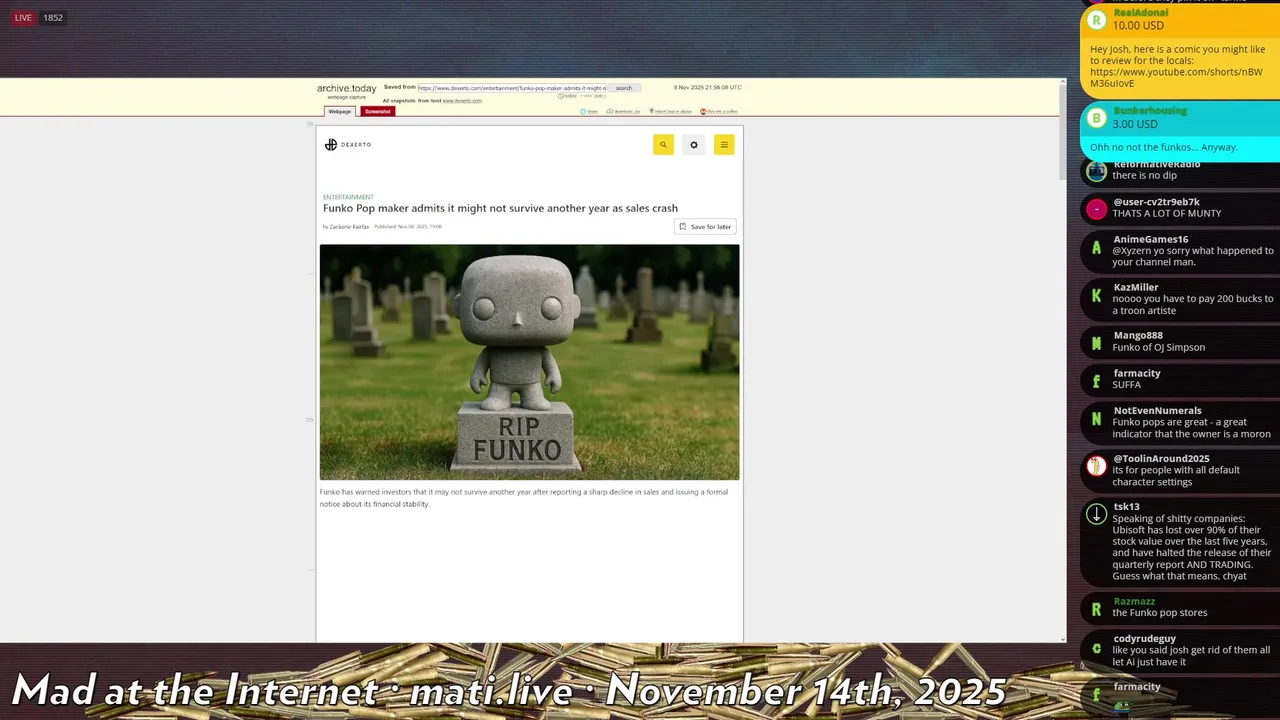Click the archive share link

click(x=589, y=111)
